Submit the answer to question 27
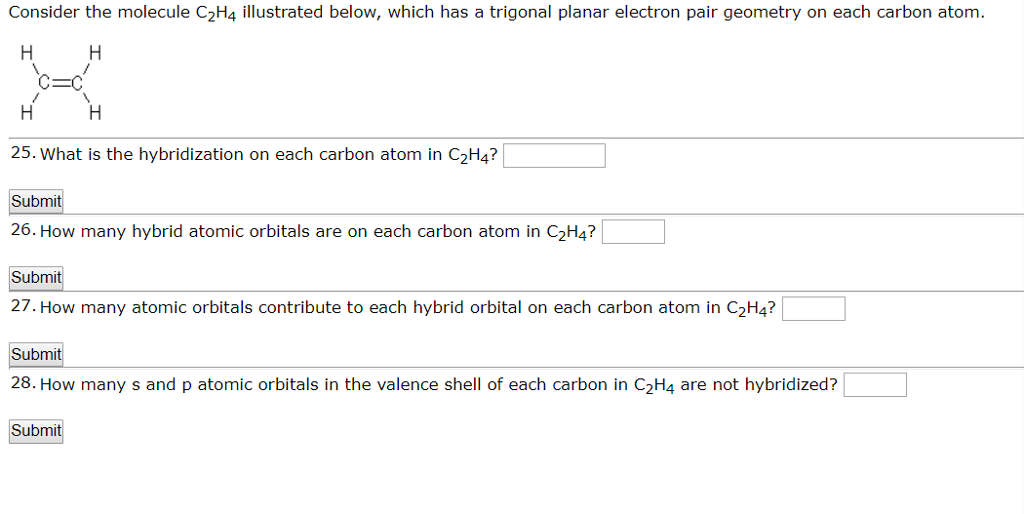Viewport: 1024px width, 514px height. point(36,355)
